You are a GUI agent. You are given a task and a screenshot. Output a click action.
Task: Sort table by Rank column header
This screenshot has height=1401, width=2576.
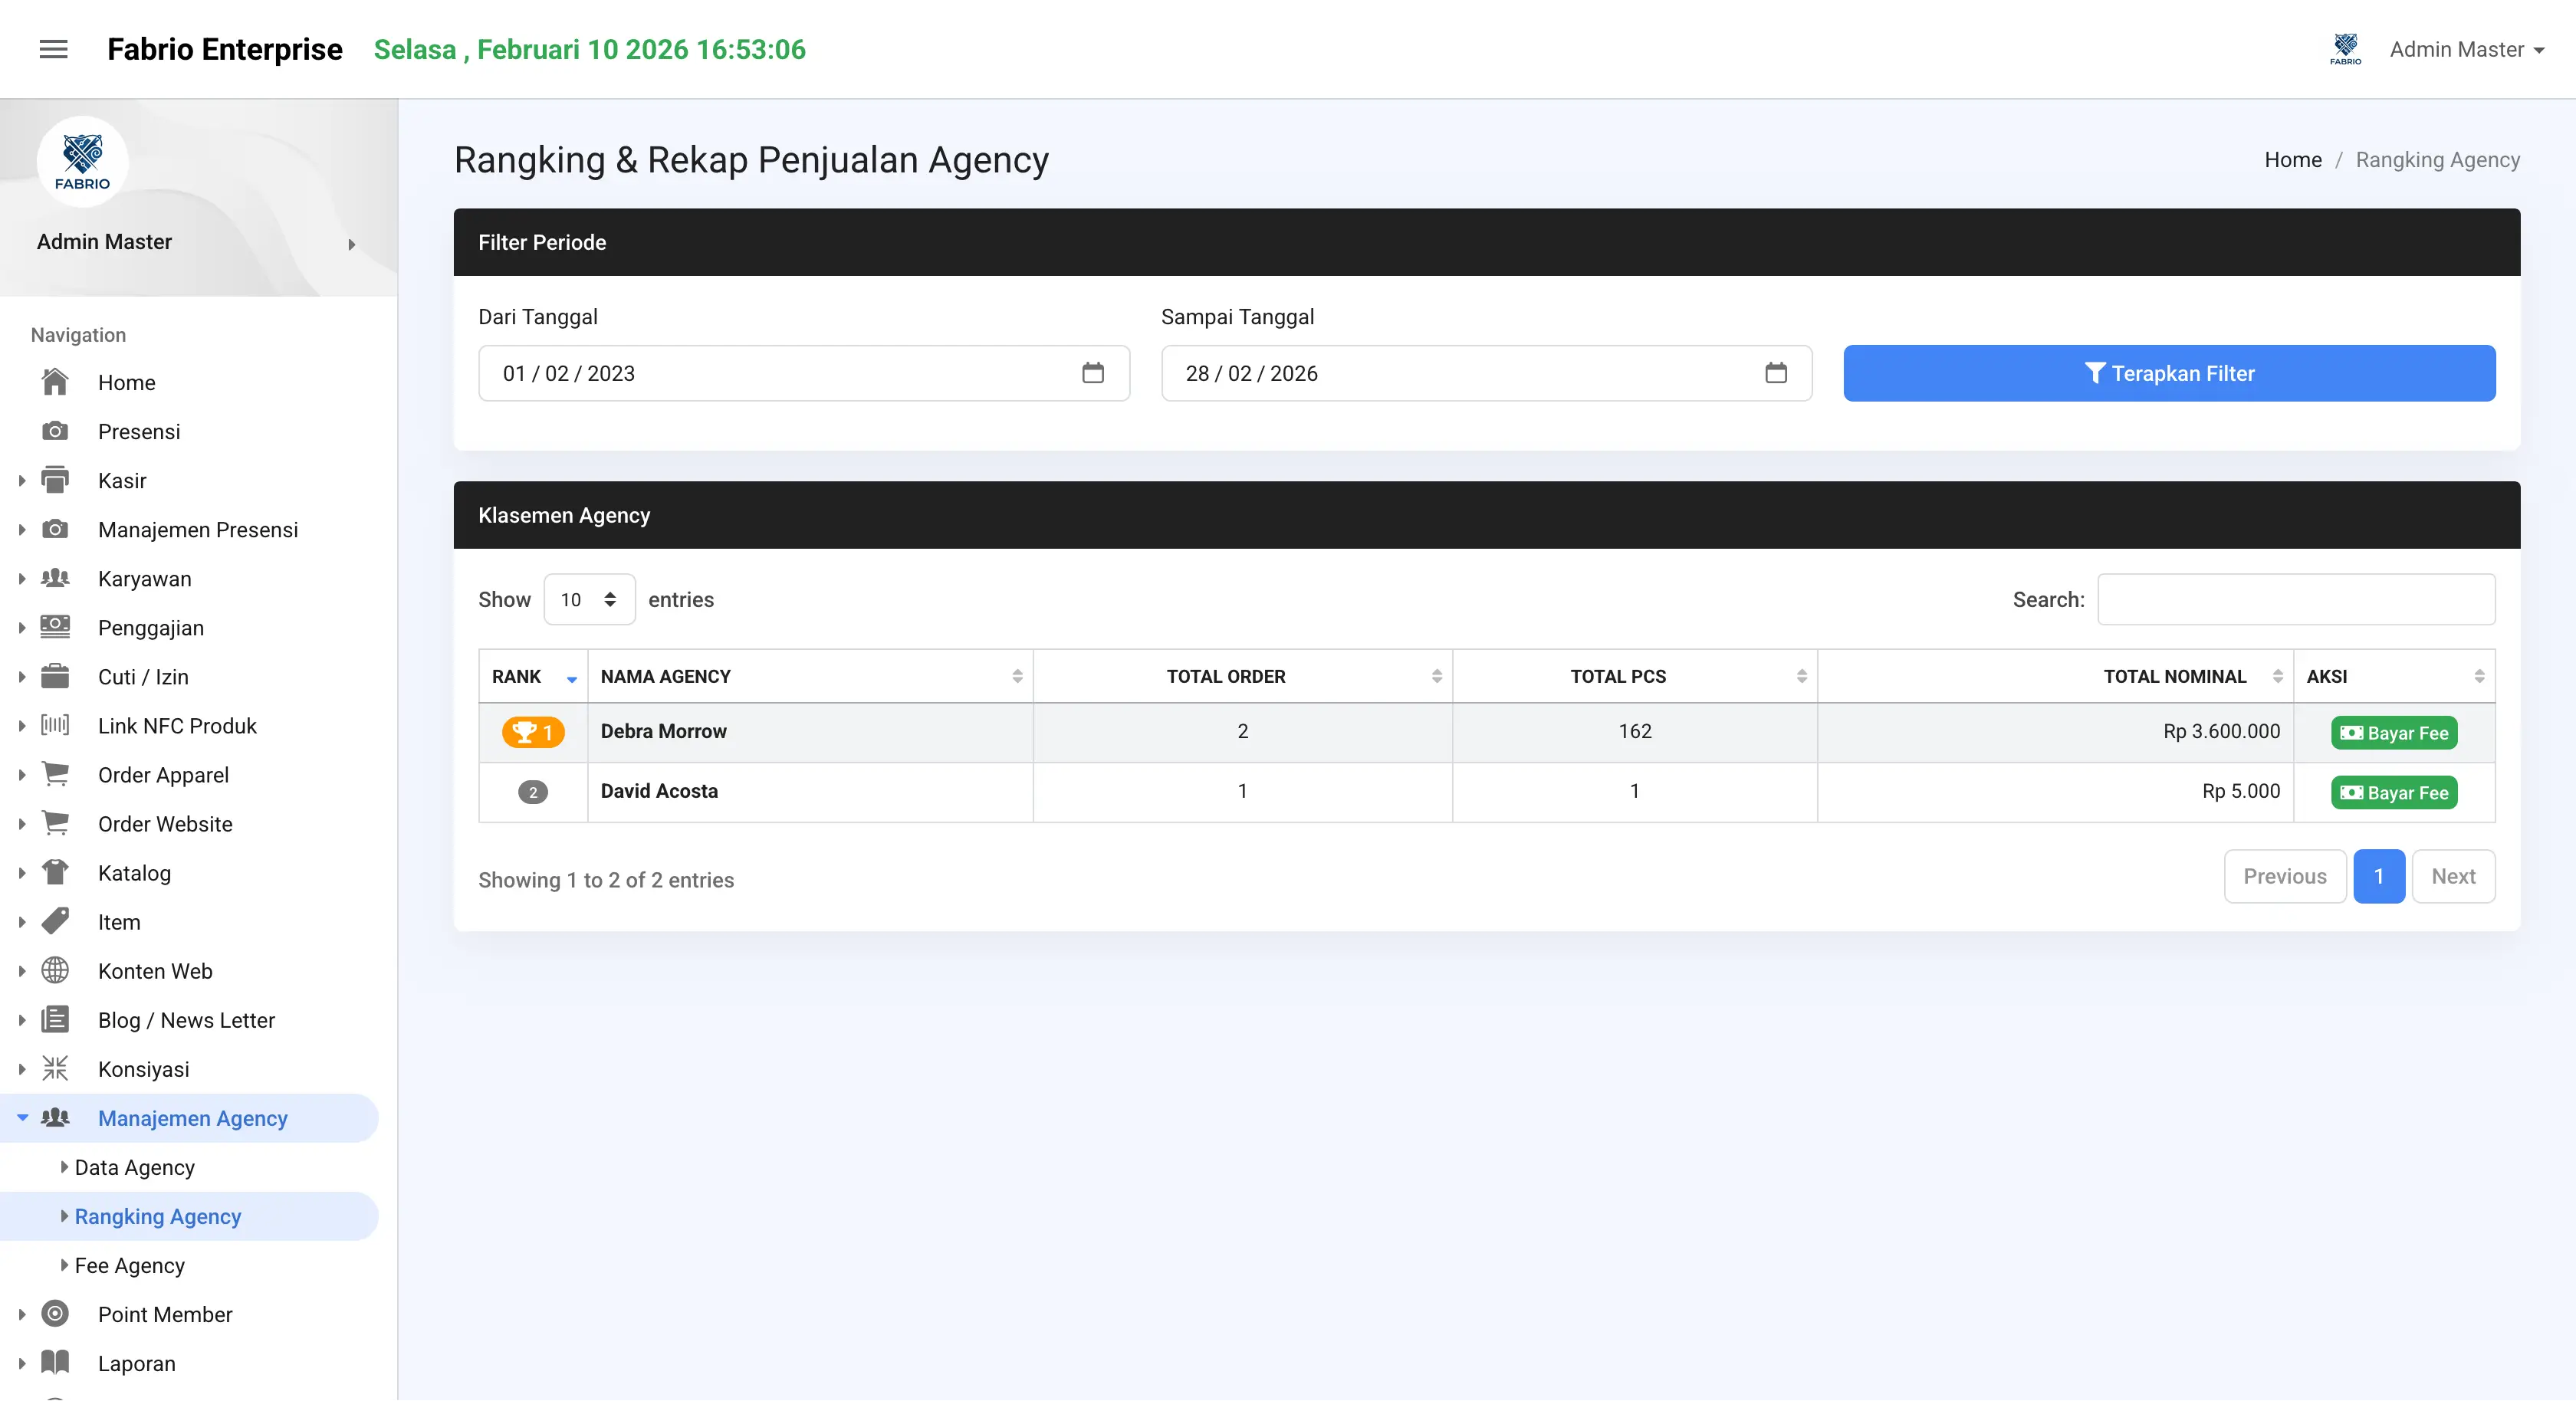point(533,676)
